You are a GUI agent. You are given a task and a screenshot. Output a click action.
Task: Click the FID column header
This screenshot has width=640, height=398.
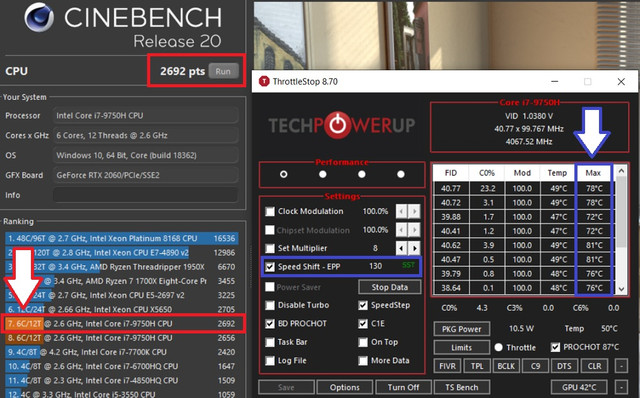(451, 173)
